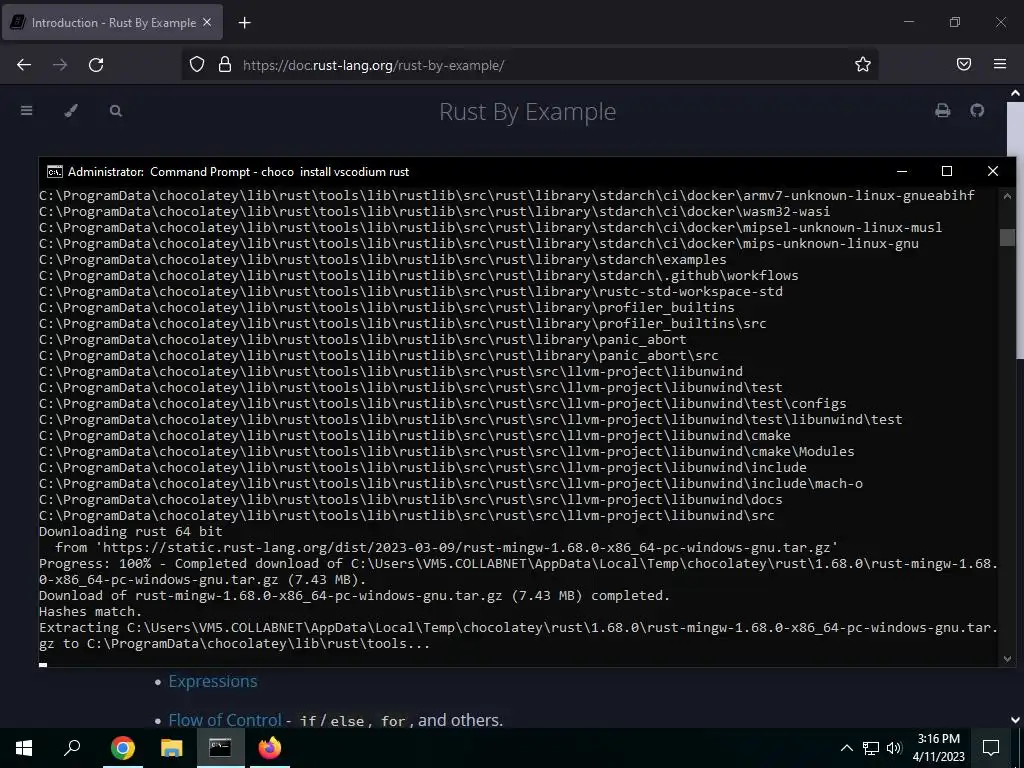Click the path ending in libunwind\docs
This screenshot has height=768, width=1024.
point(411,500)
